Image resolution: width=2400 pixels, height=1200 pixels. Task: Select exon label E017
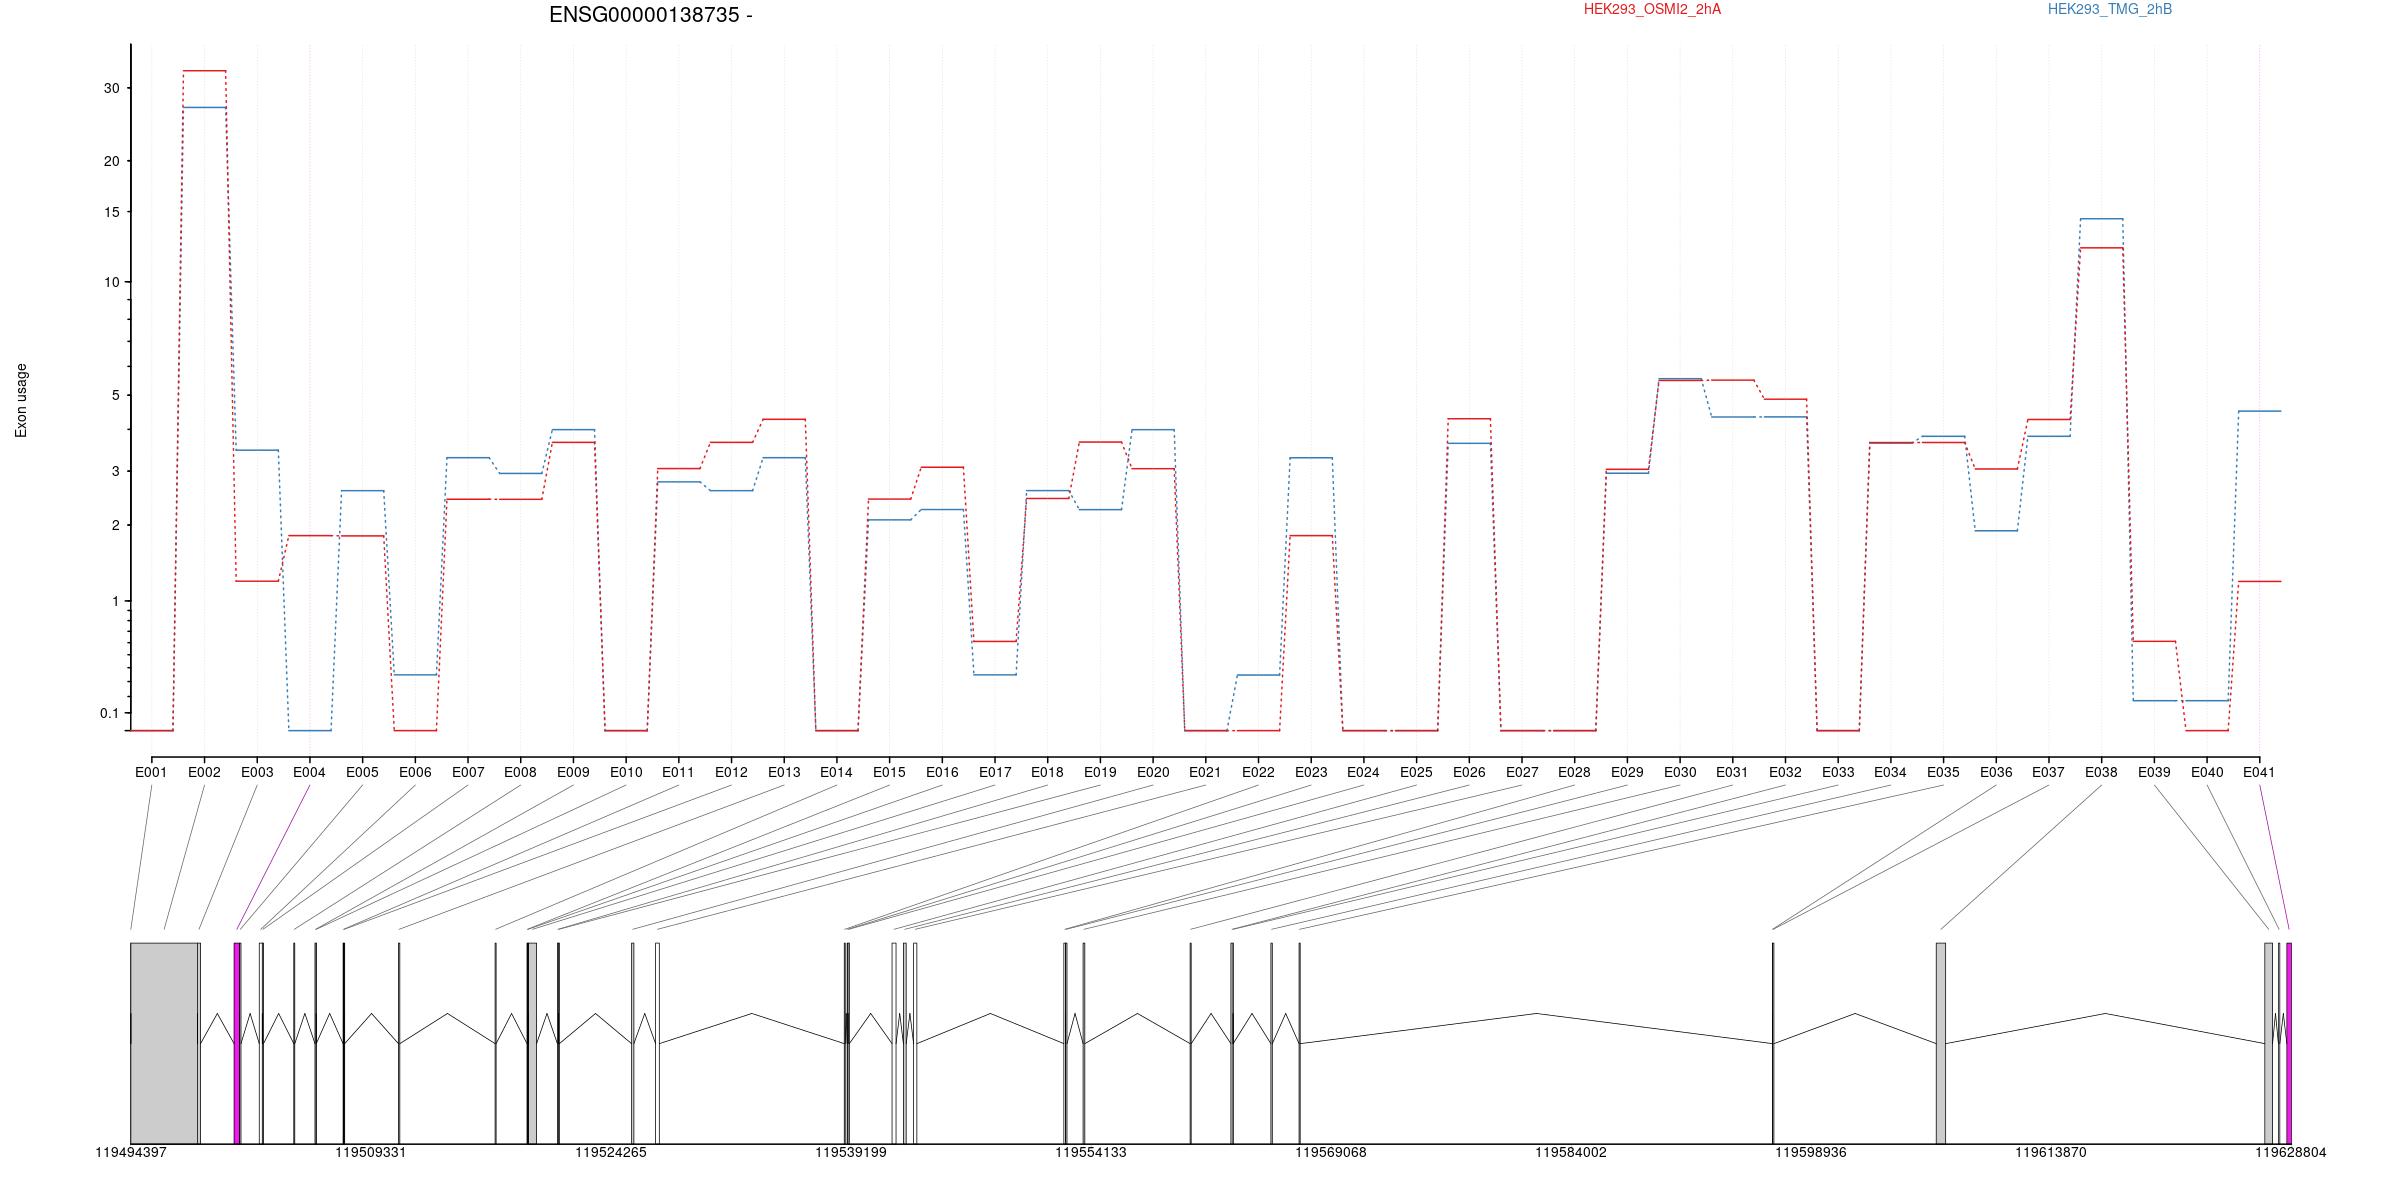click(x=995, y=772)
